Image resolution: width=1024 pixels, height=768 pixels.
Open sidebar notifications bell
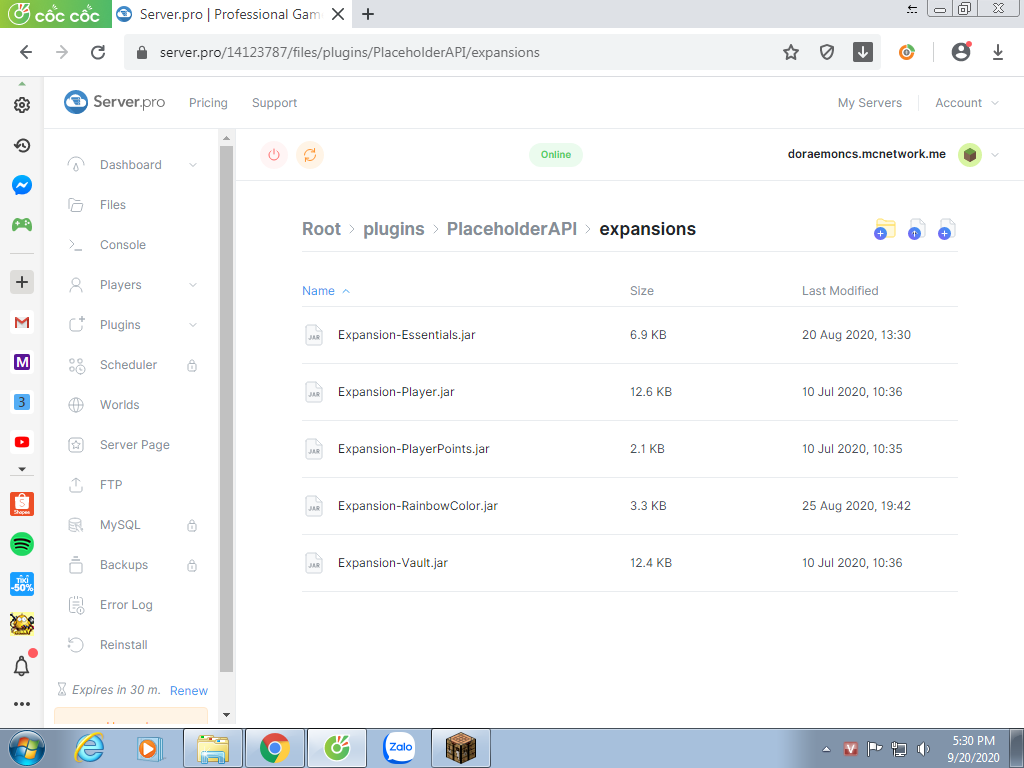coord(22,666)
